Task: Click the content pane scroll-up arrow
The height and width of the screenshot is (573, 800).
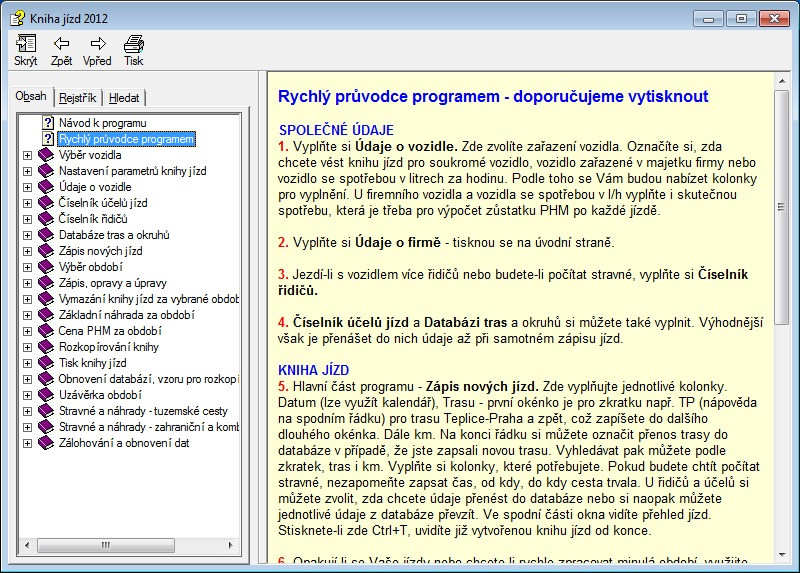Action: pos(781,81)
